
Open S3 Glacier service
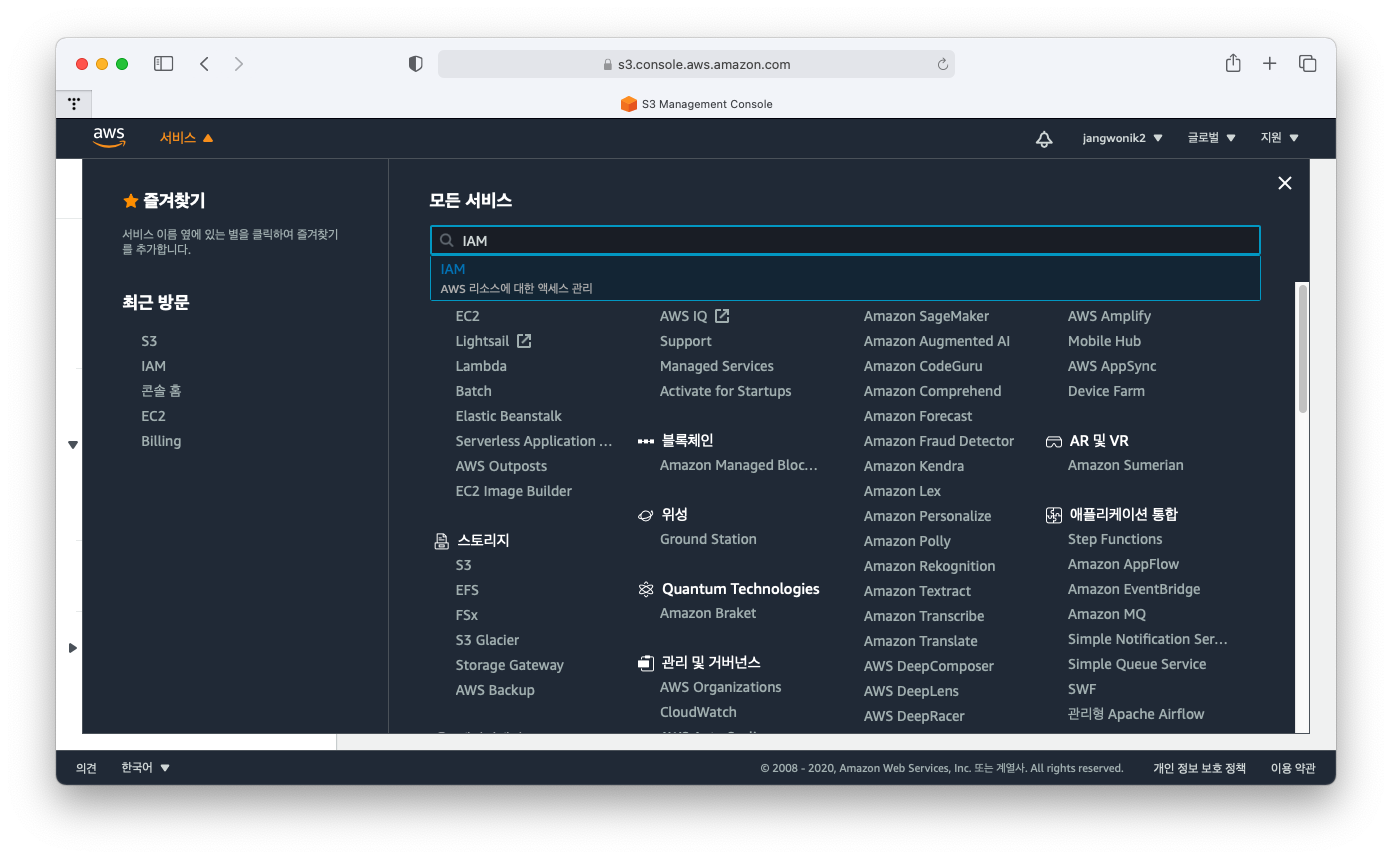pos(487,640)
